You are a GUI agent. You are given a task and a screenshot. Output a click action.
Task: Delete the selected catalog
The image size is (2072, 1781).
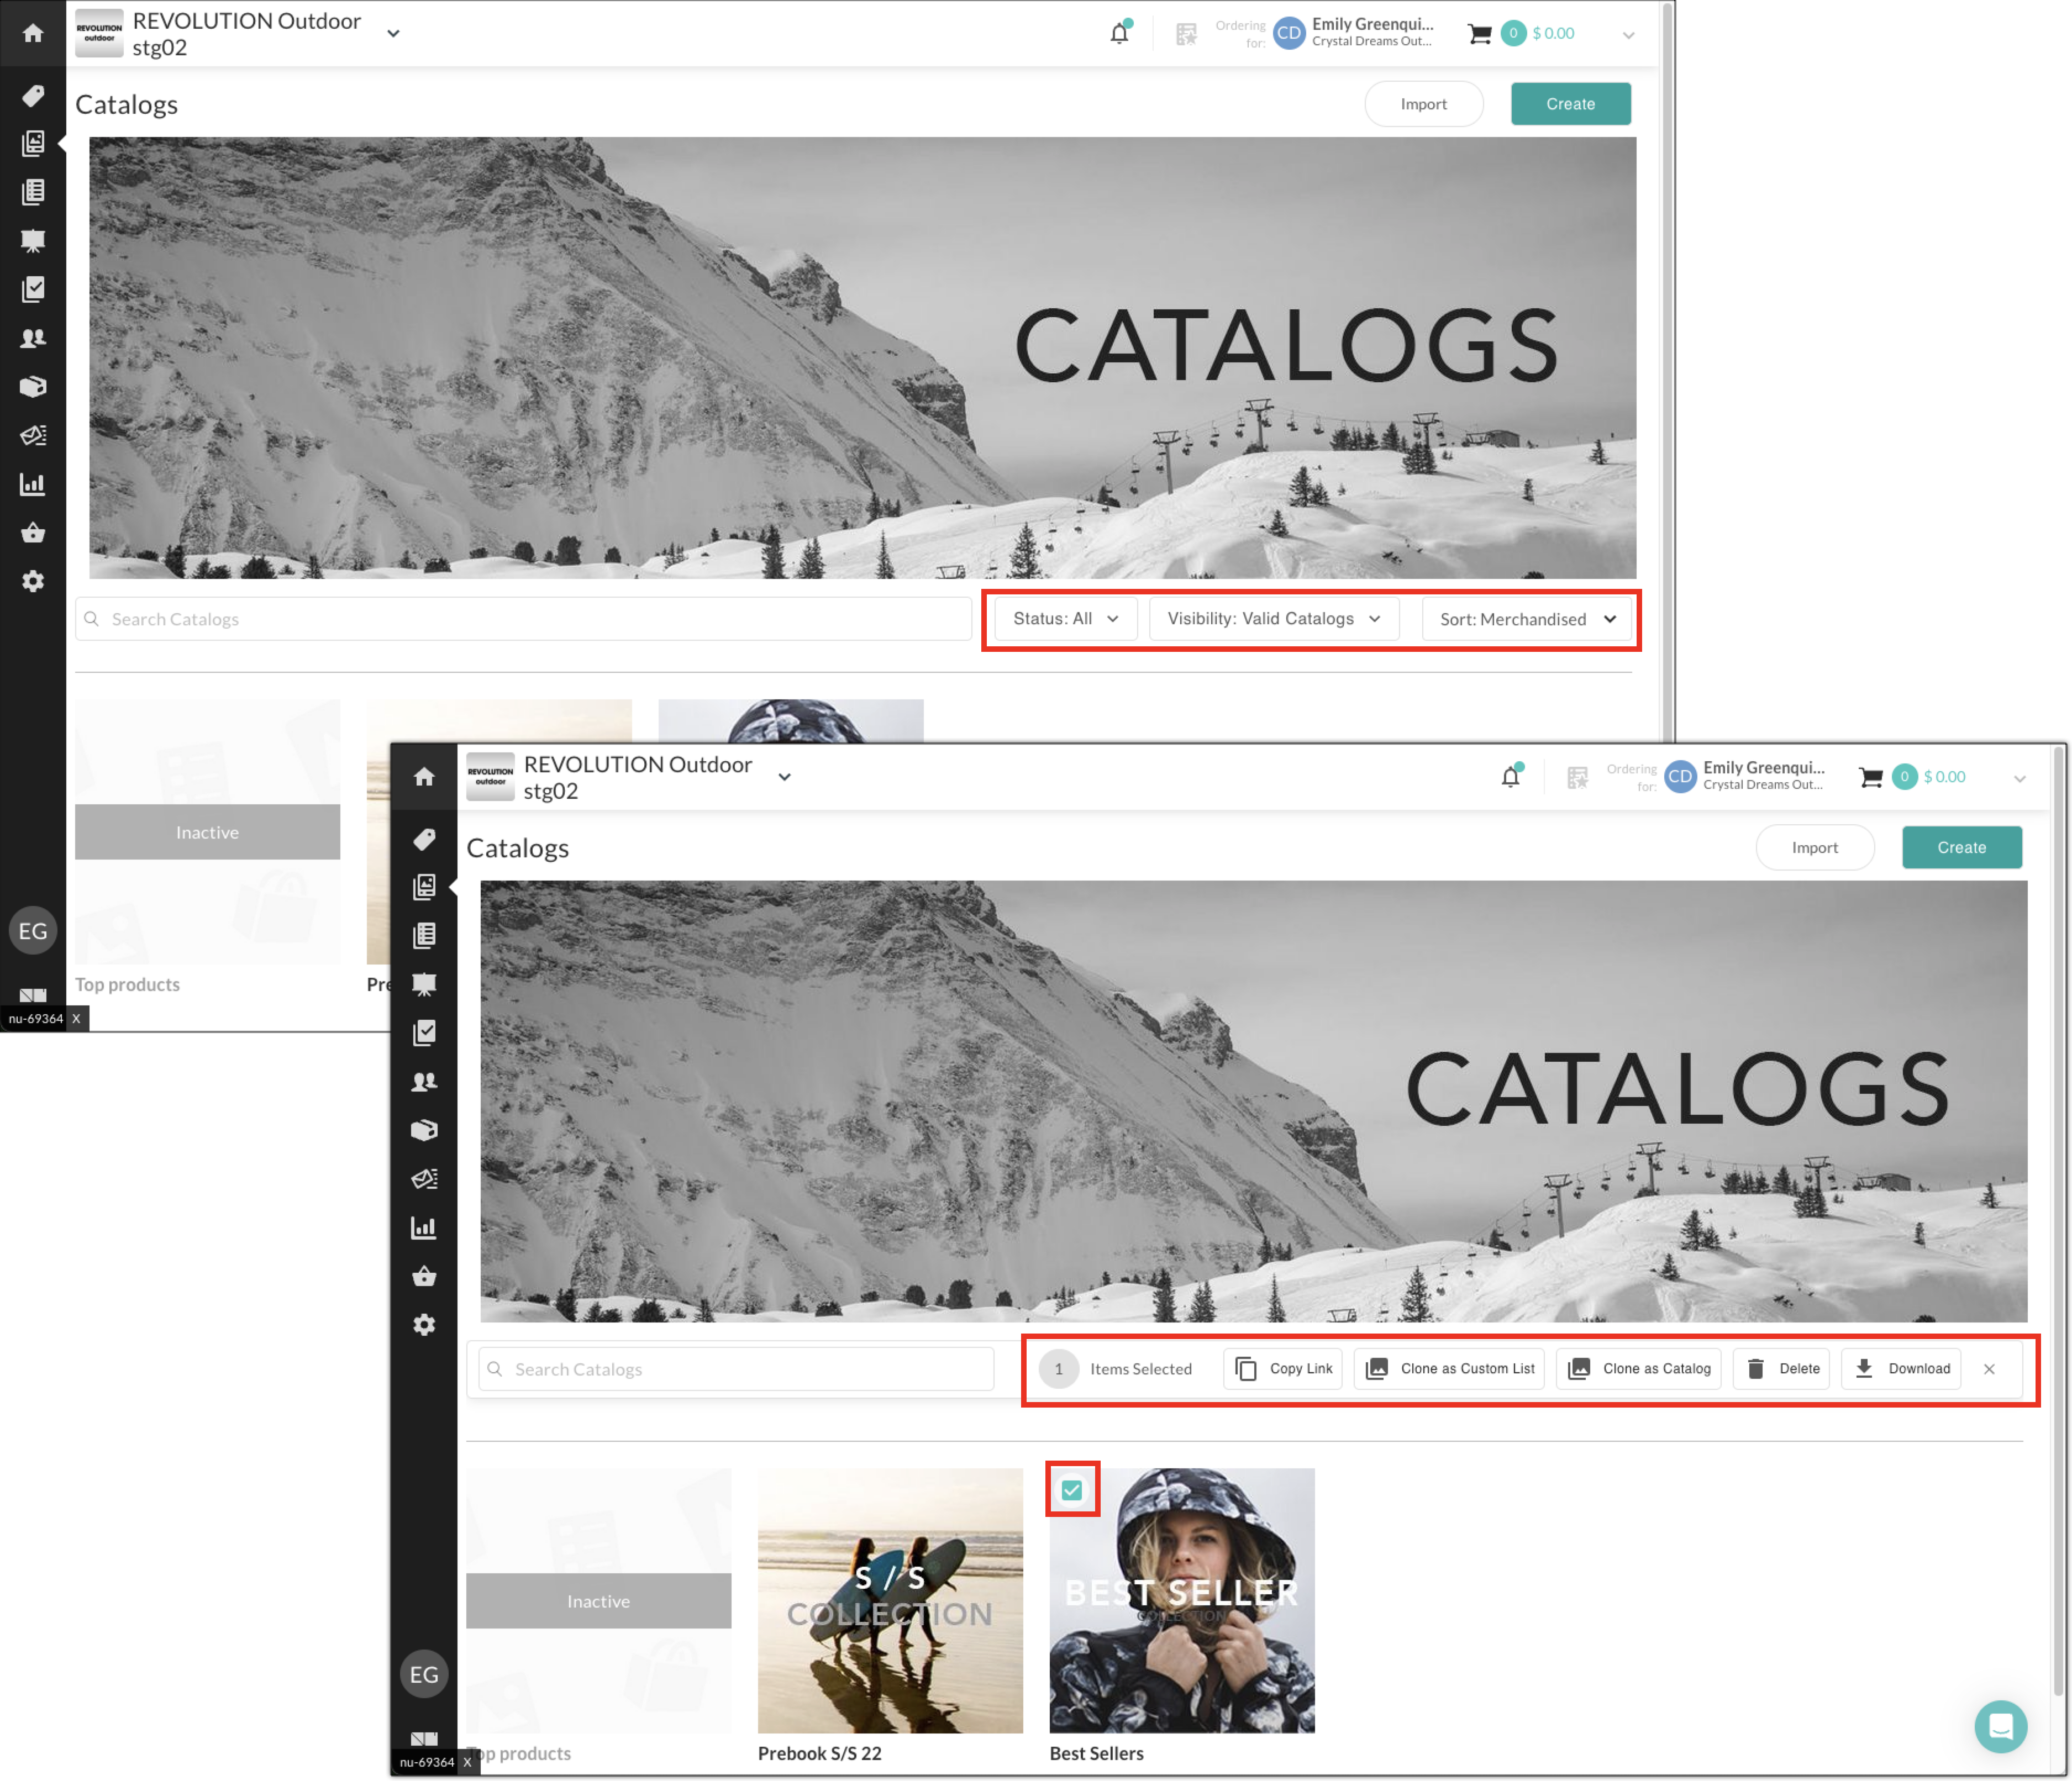pos(1782,1369)
